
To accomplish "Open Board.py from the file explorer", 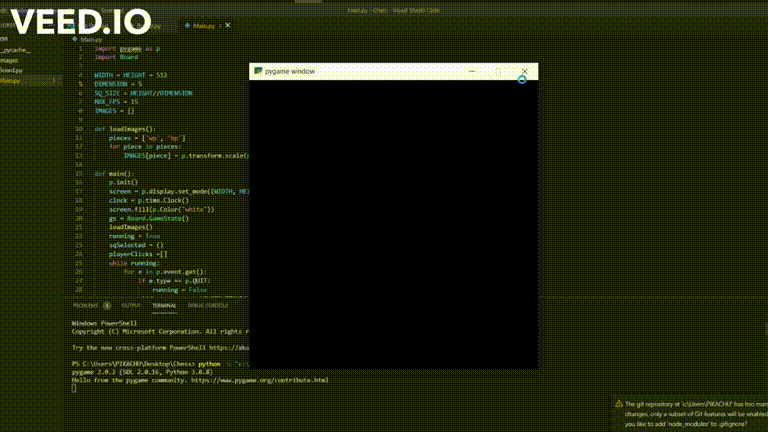I will [x=11, y=71].
